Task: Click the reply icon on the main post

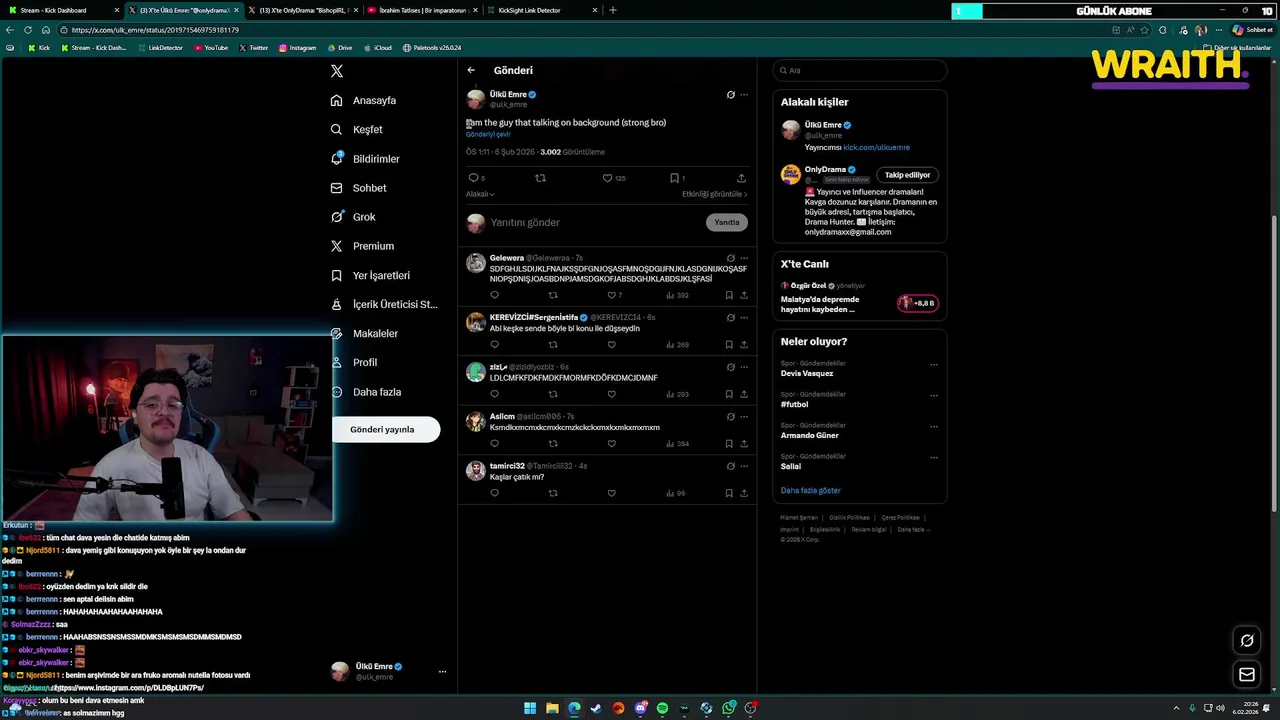Action: point(474,178)
